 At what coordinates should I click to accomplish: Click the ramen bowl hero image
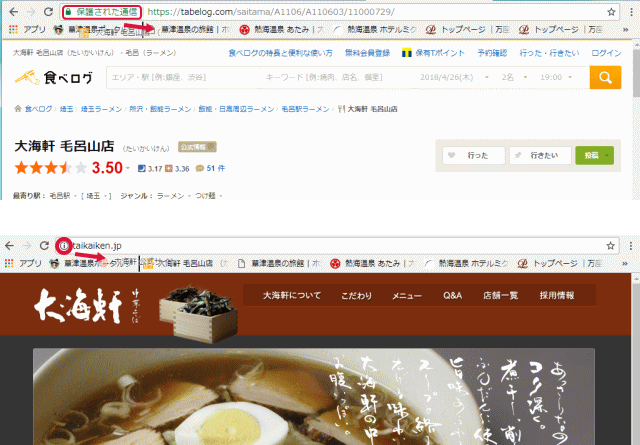[x=313, y=397]
